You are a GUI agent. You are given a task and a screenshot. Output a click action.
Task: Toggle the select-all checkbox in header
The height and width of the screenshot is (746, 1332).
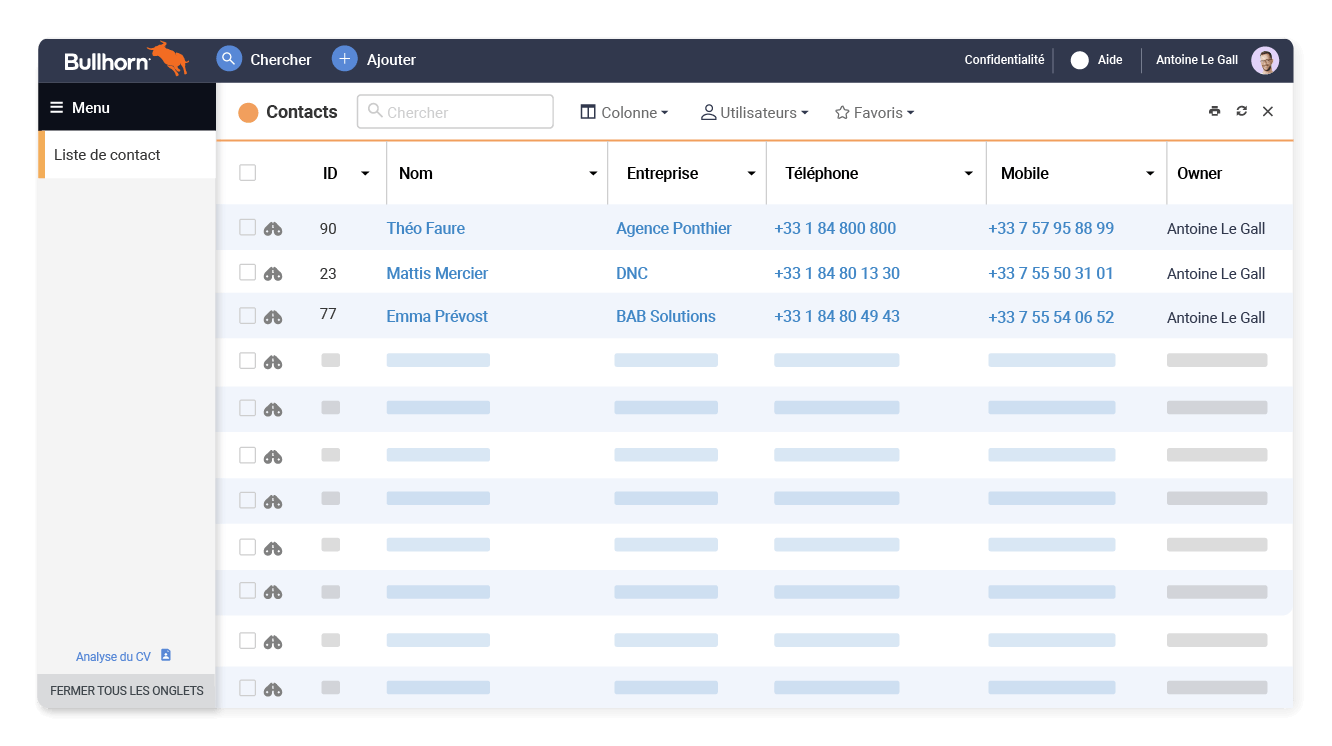(x=248, y=173)
